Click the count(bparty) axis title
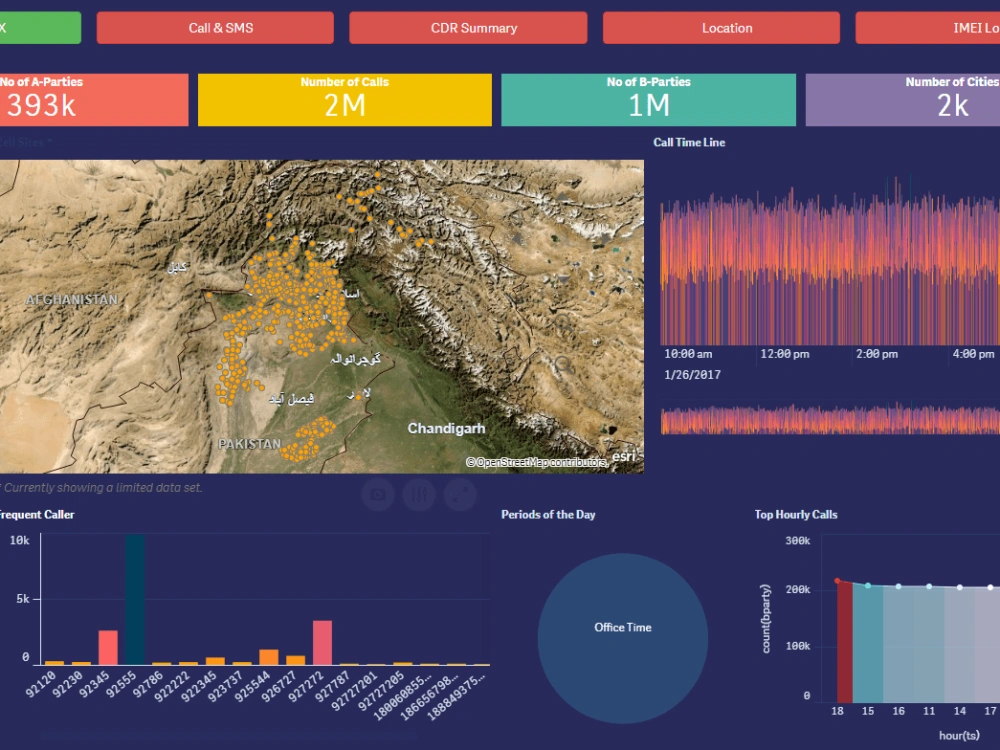Image resolution: width=1000 pixels, height=750 pixels. [x=766, y=619]
